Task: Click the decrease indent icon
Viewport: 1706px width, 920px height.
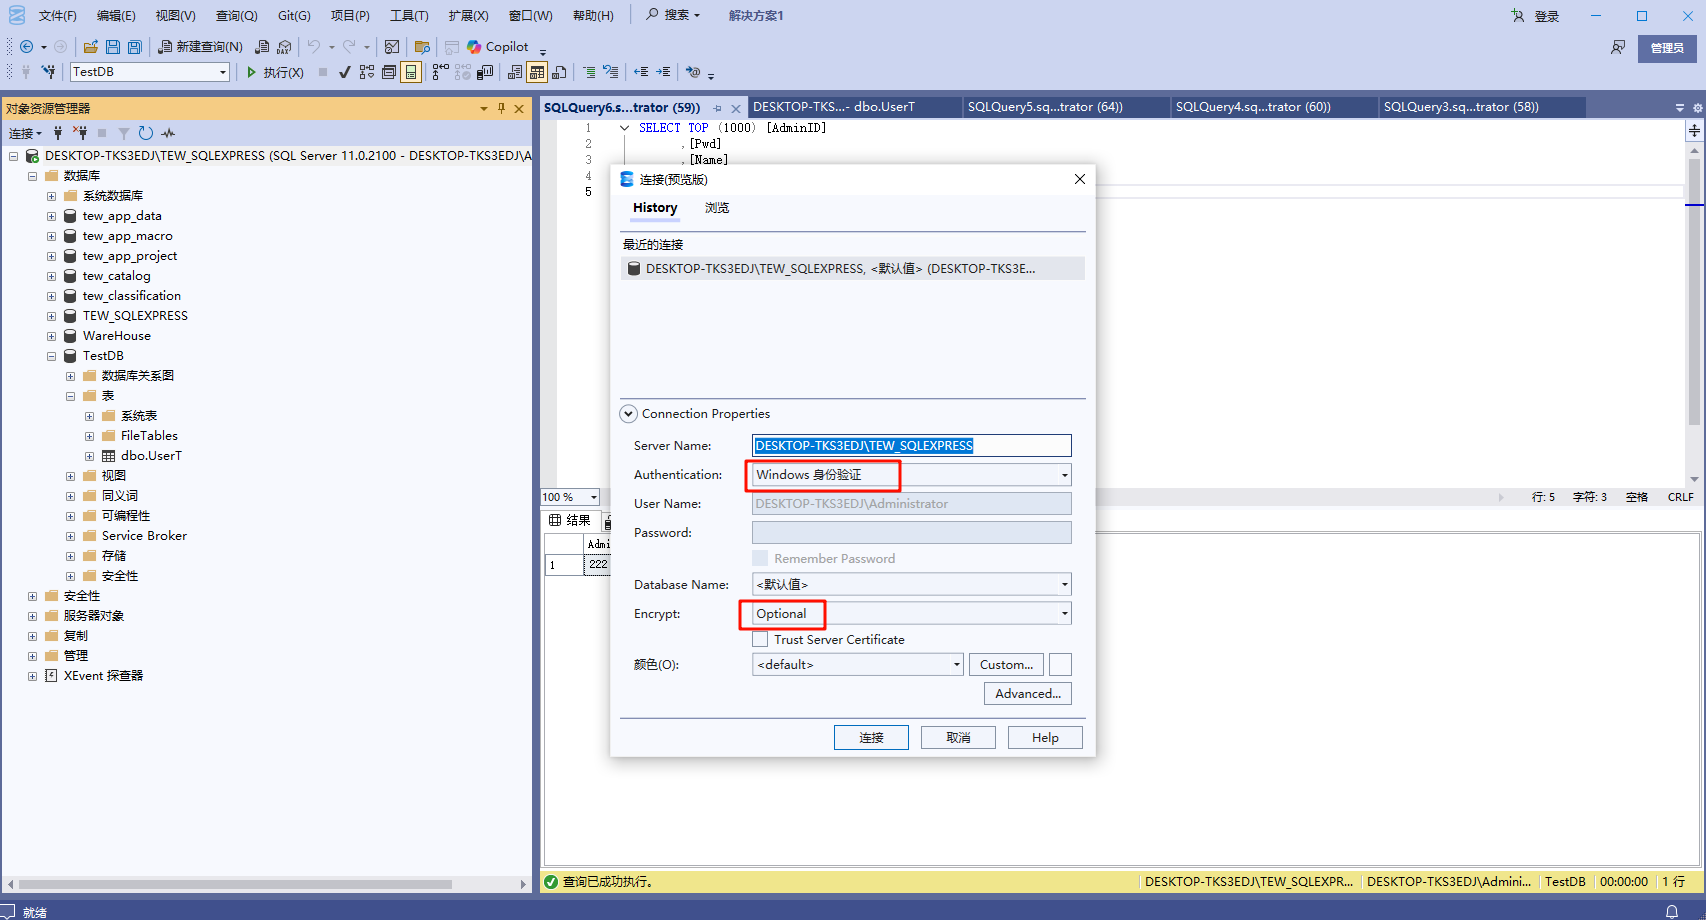Action: [641, 72]
